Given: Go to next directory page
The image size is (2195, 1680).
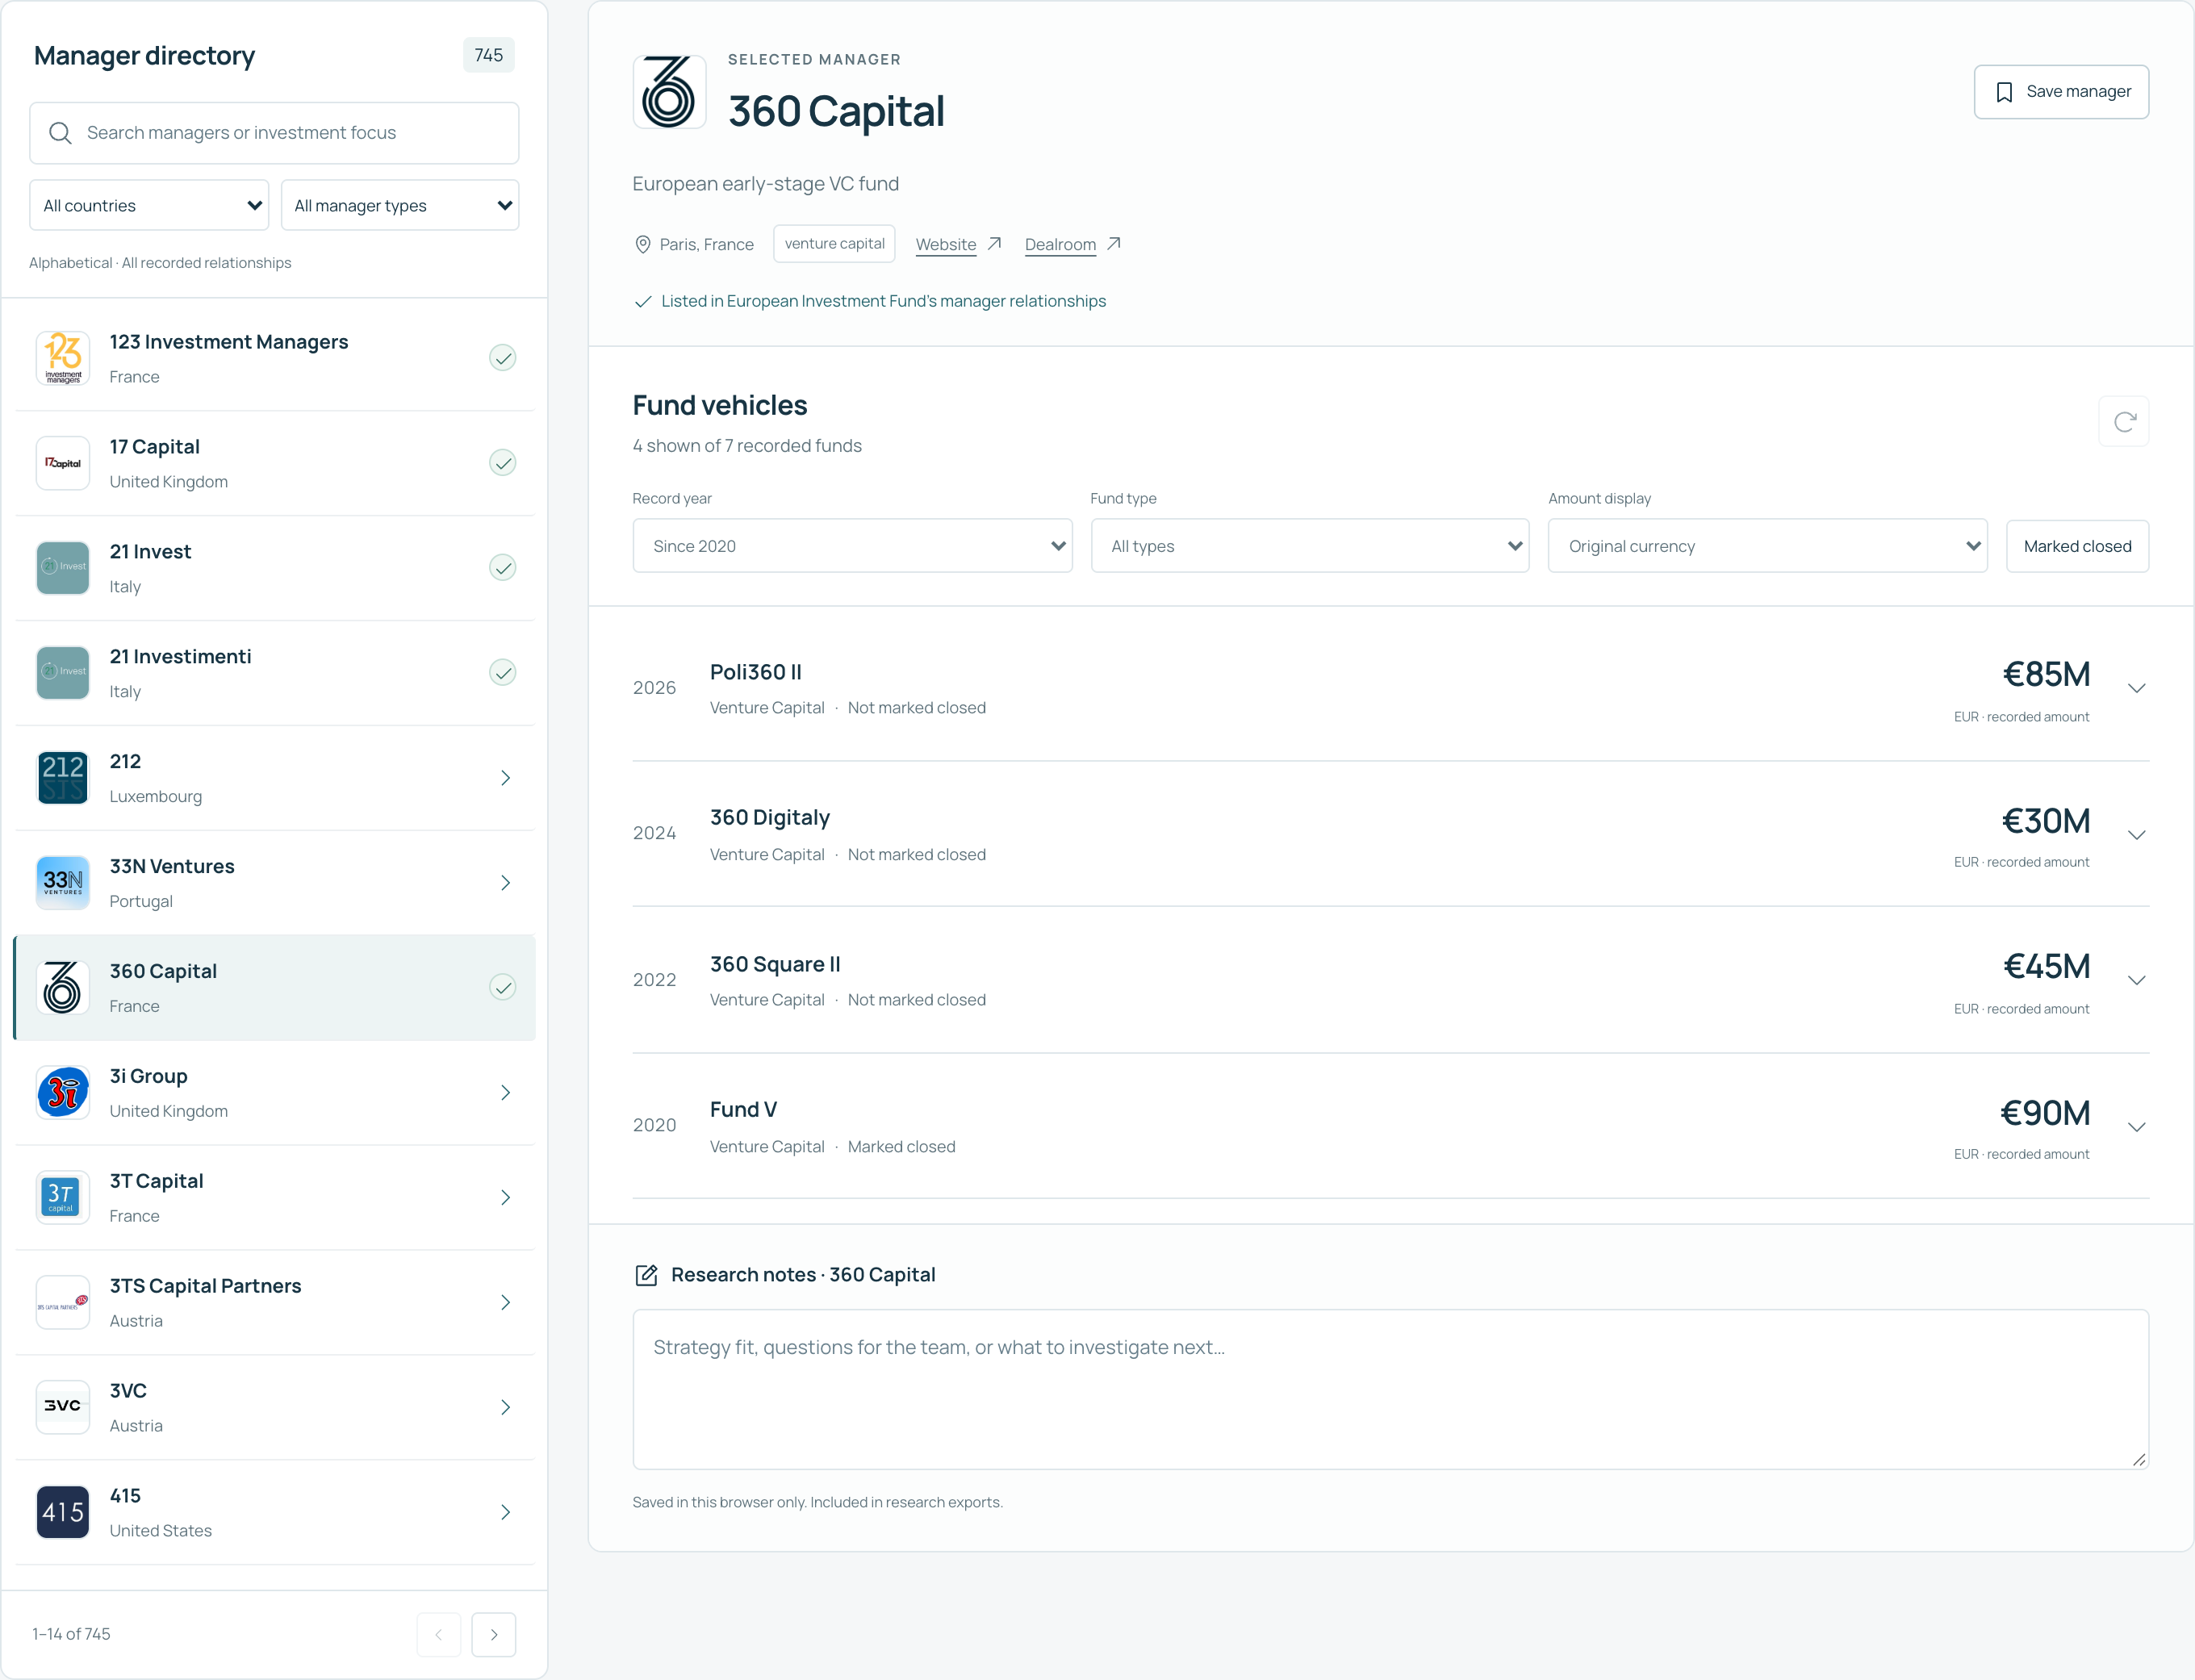Looking at the screenshot, I should 494,1634.
